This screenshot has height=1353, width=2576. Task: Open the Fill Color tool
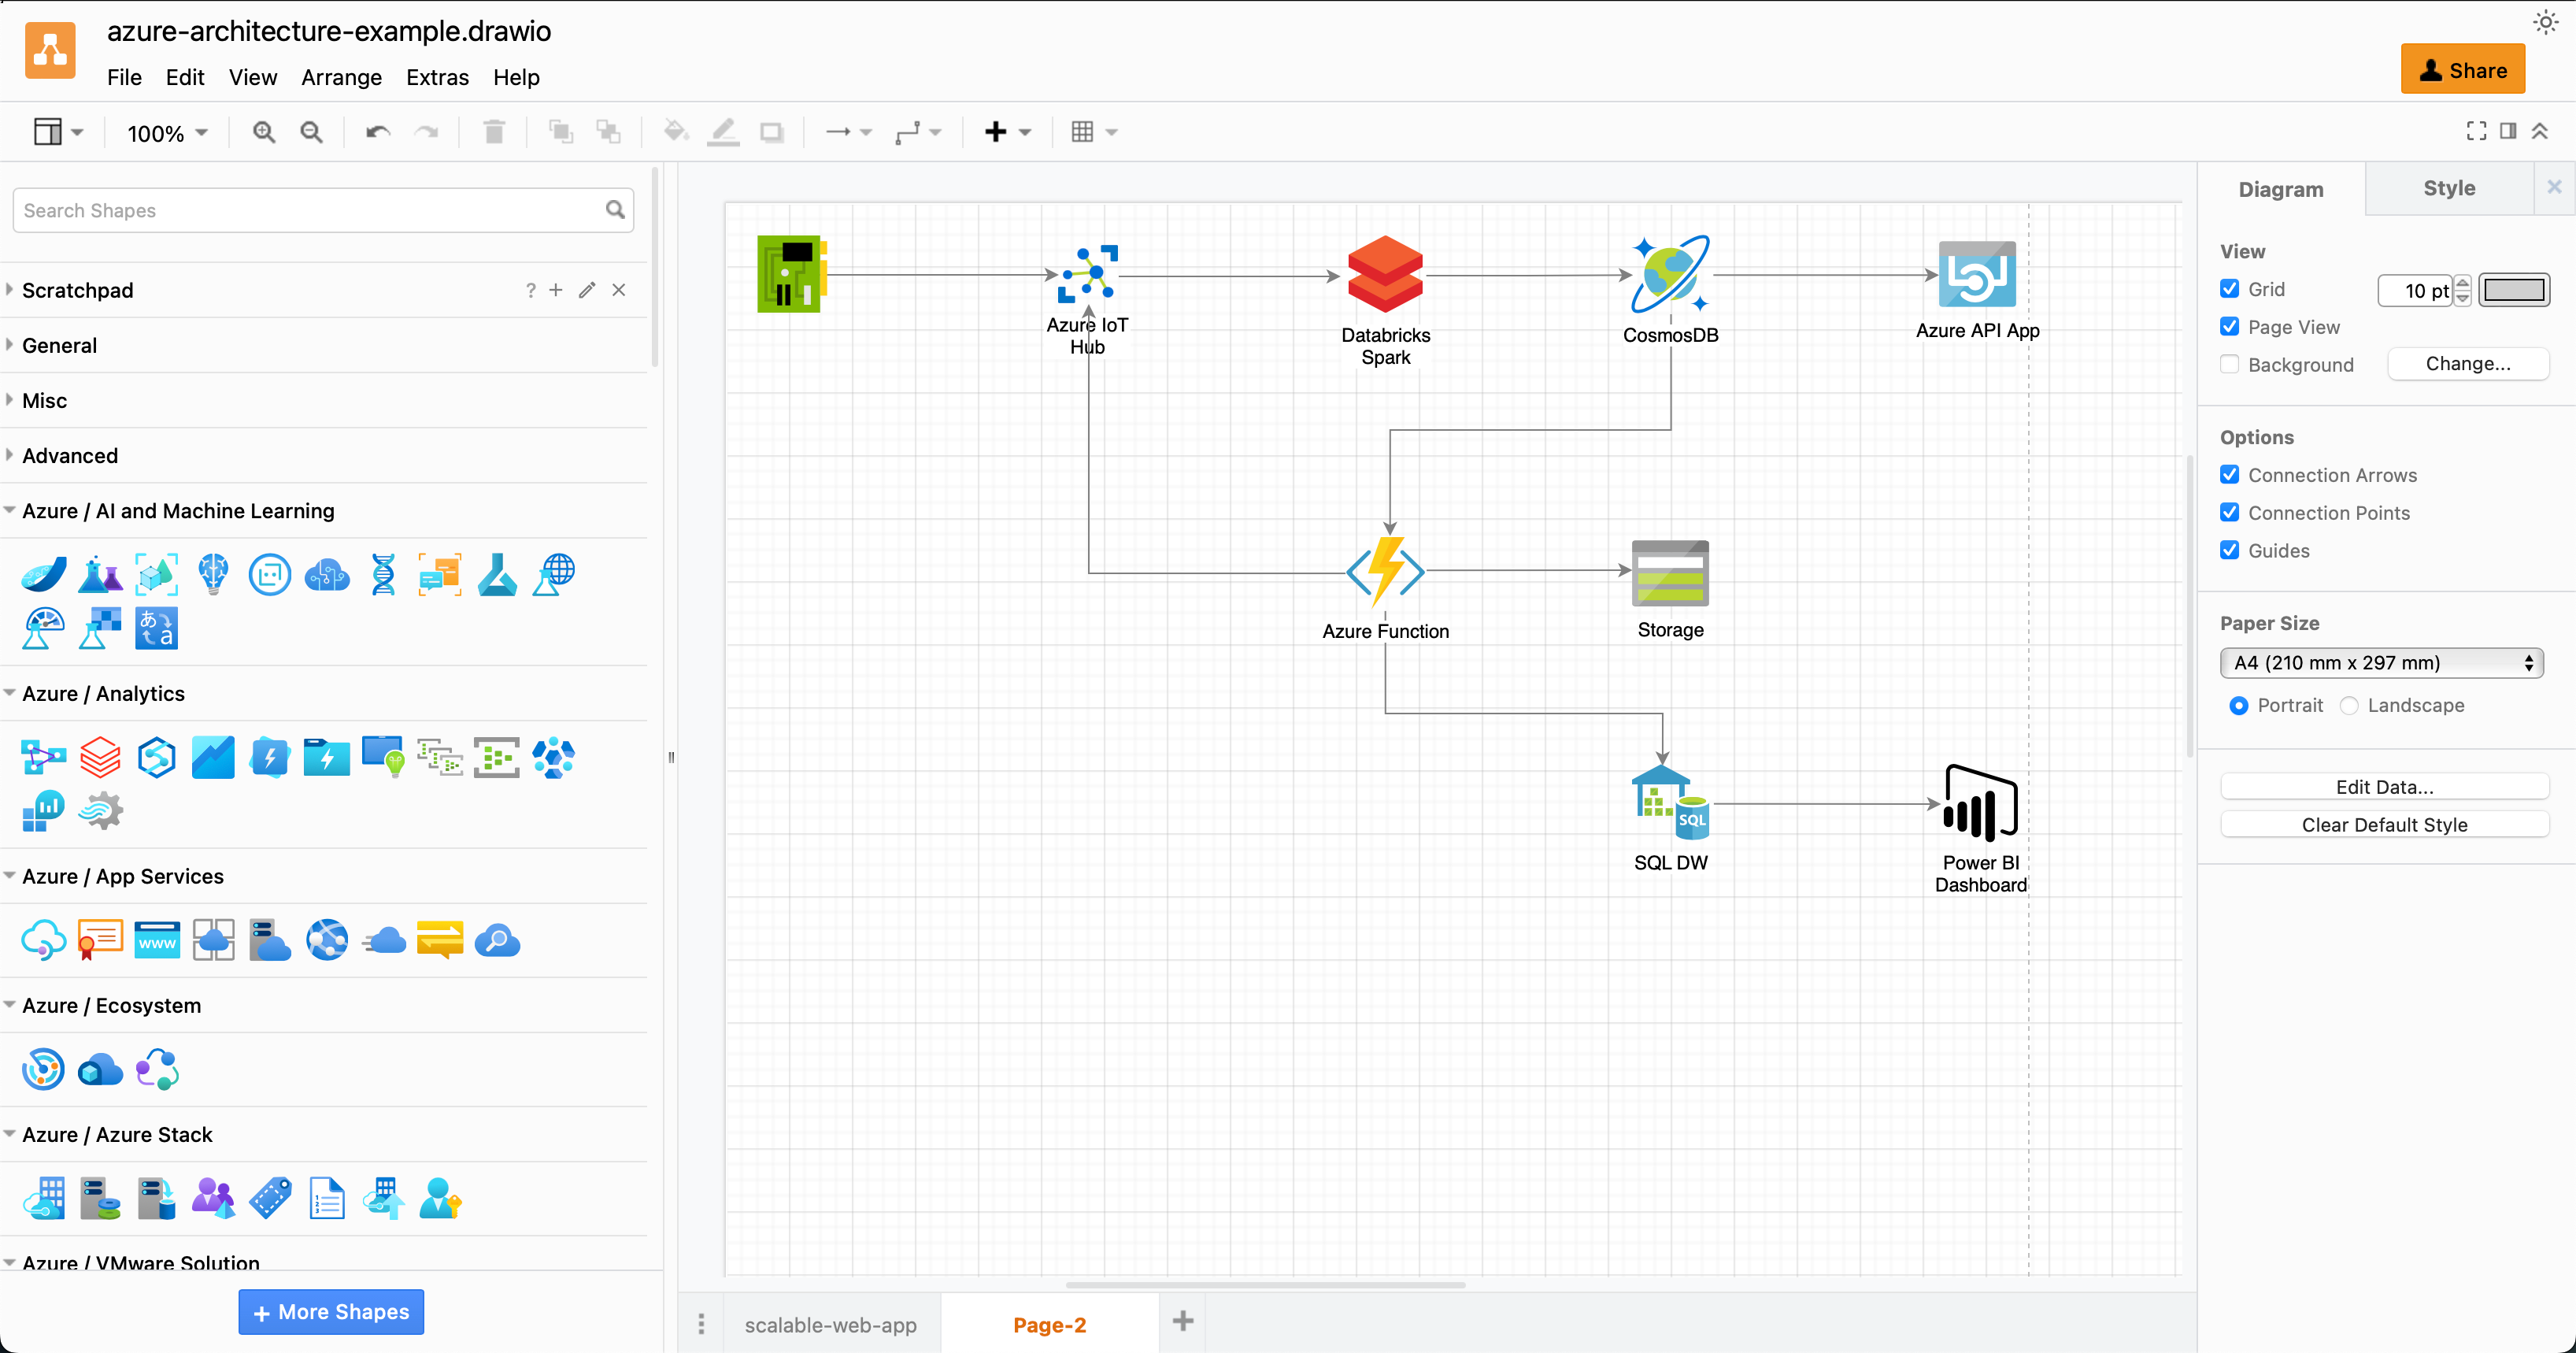[676, 131]
